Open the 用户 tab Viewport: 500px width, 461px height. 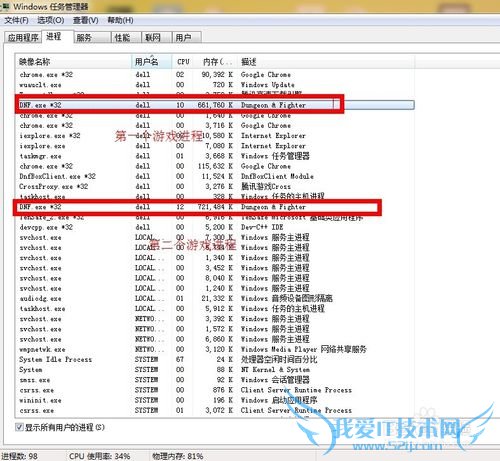pos(187,38)
